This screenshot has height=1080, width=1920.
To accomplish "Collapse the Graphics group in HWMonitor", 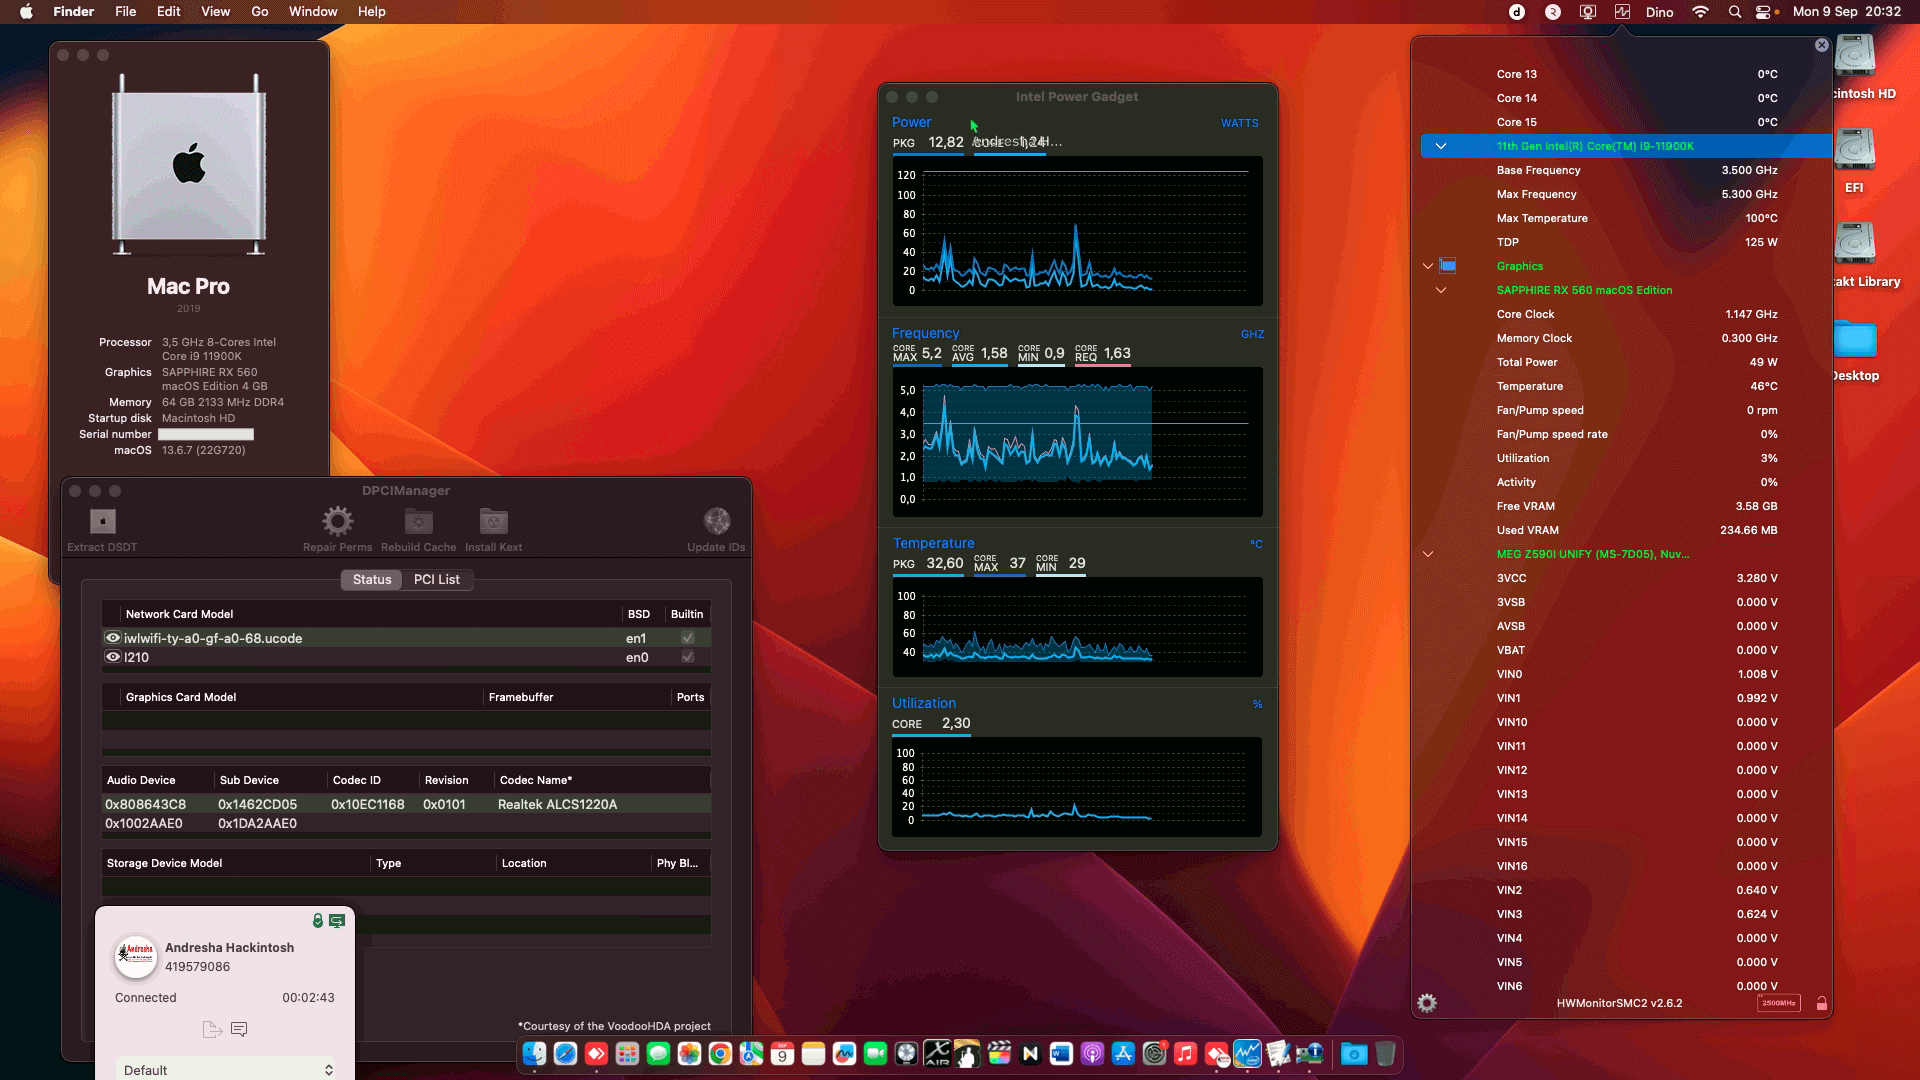I will pyautogui.click(x=1428, y=266).
